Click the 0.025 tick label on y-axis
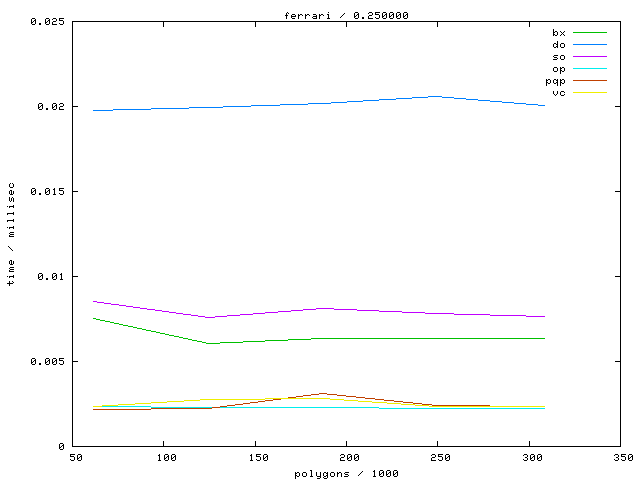This screenshot has width=640, height=480. (x=48, y=21)
